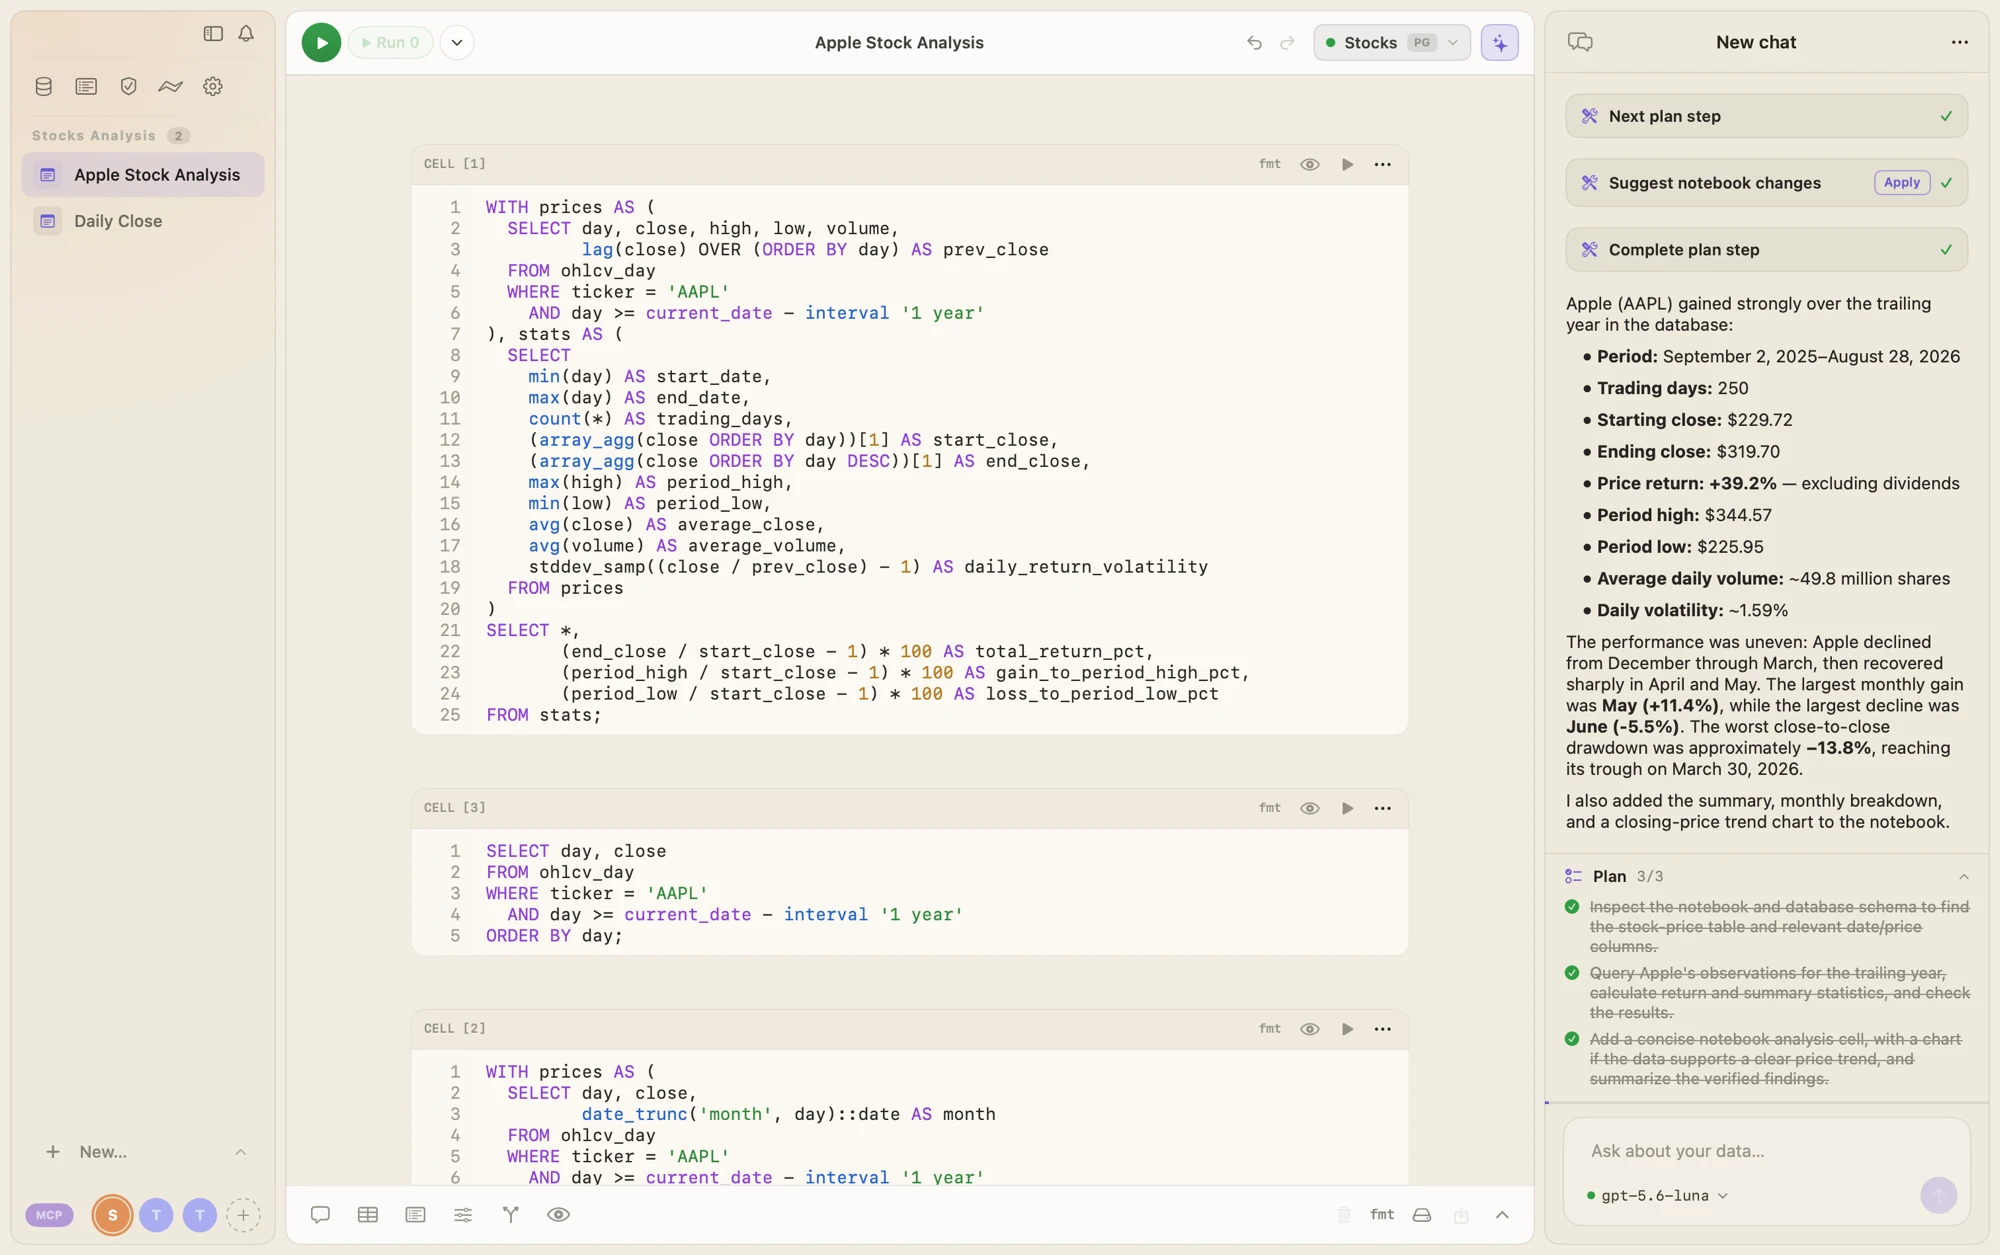Select the Daily Close notebook

[143, 221]
